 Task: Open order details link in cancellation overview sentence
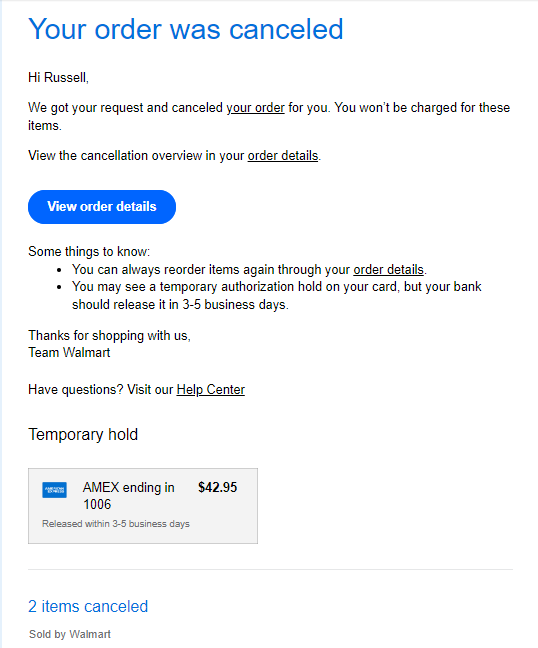(x=283, y=156)
